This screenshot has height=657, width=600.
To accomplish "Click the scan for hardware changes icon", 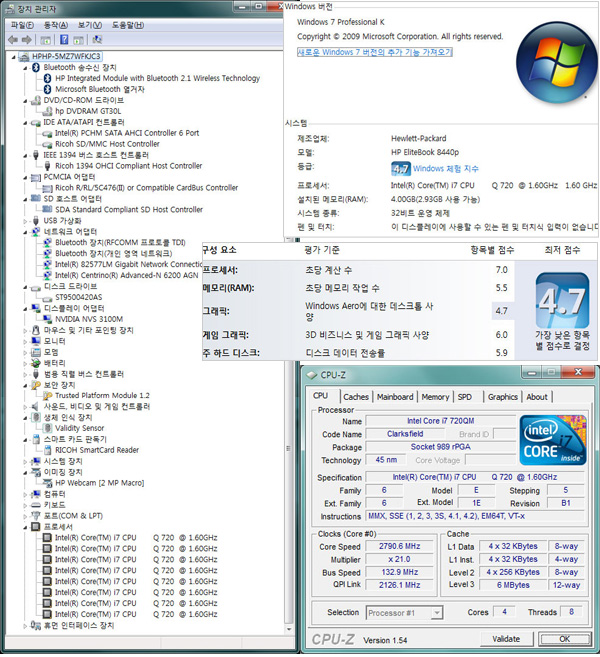I will 97,40.
